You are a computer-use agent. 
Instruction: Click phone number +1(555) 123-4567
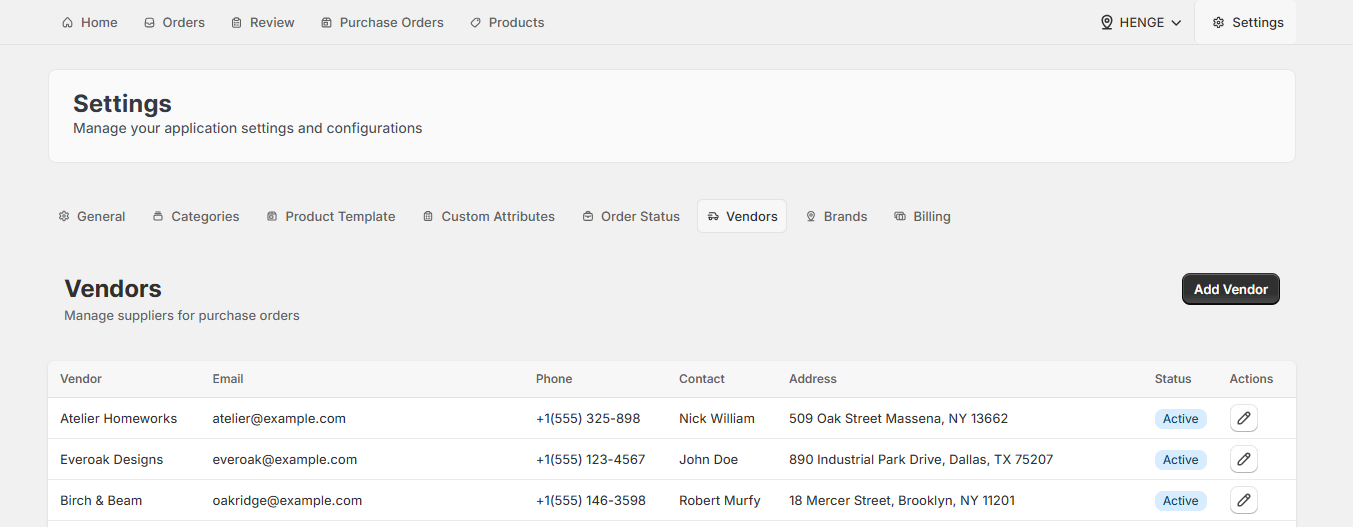pos(591,460)
